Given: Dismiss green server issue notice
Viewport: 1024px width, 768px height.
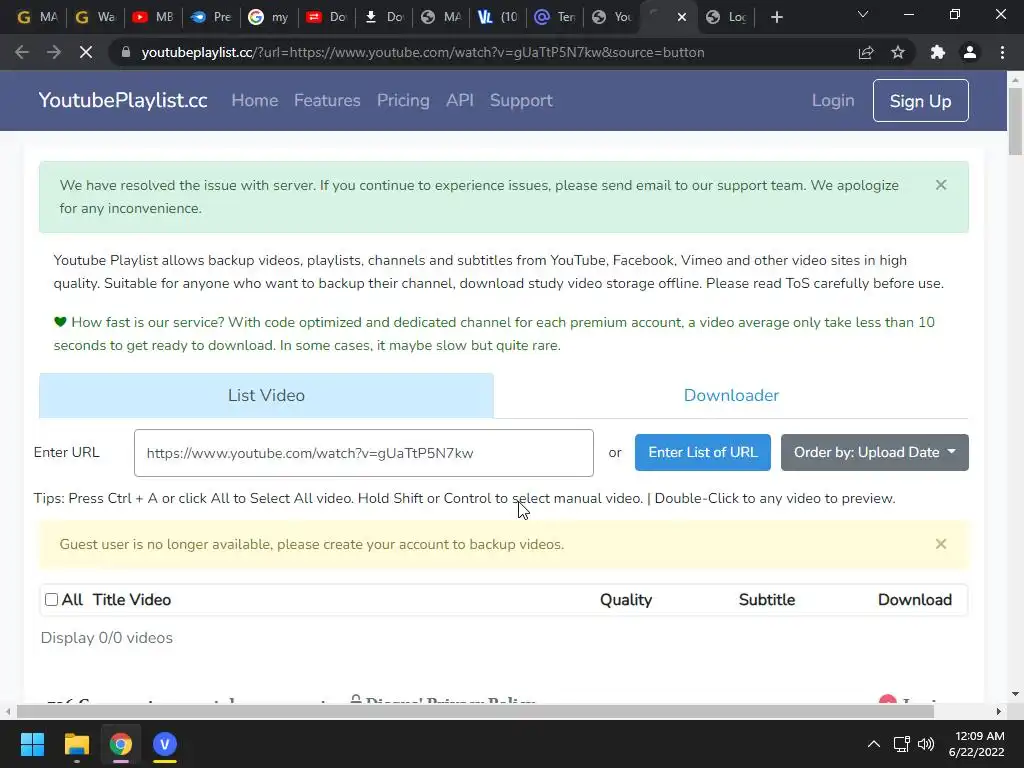Looking at the screenshot, I should point(941,185).
